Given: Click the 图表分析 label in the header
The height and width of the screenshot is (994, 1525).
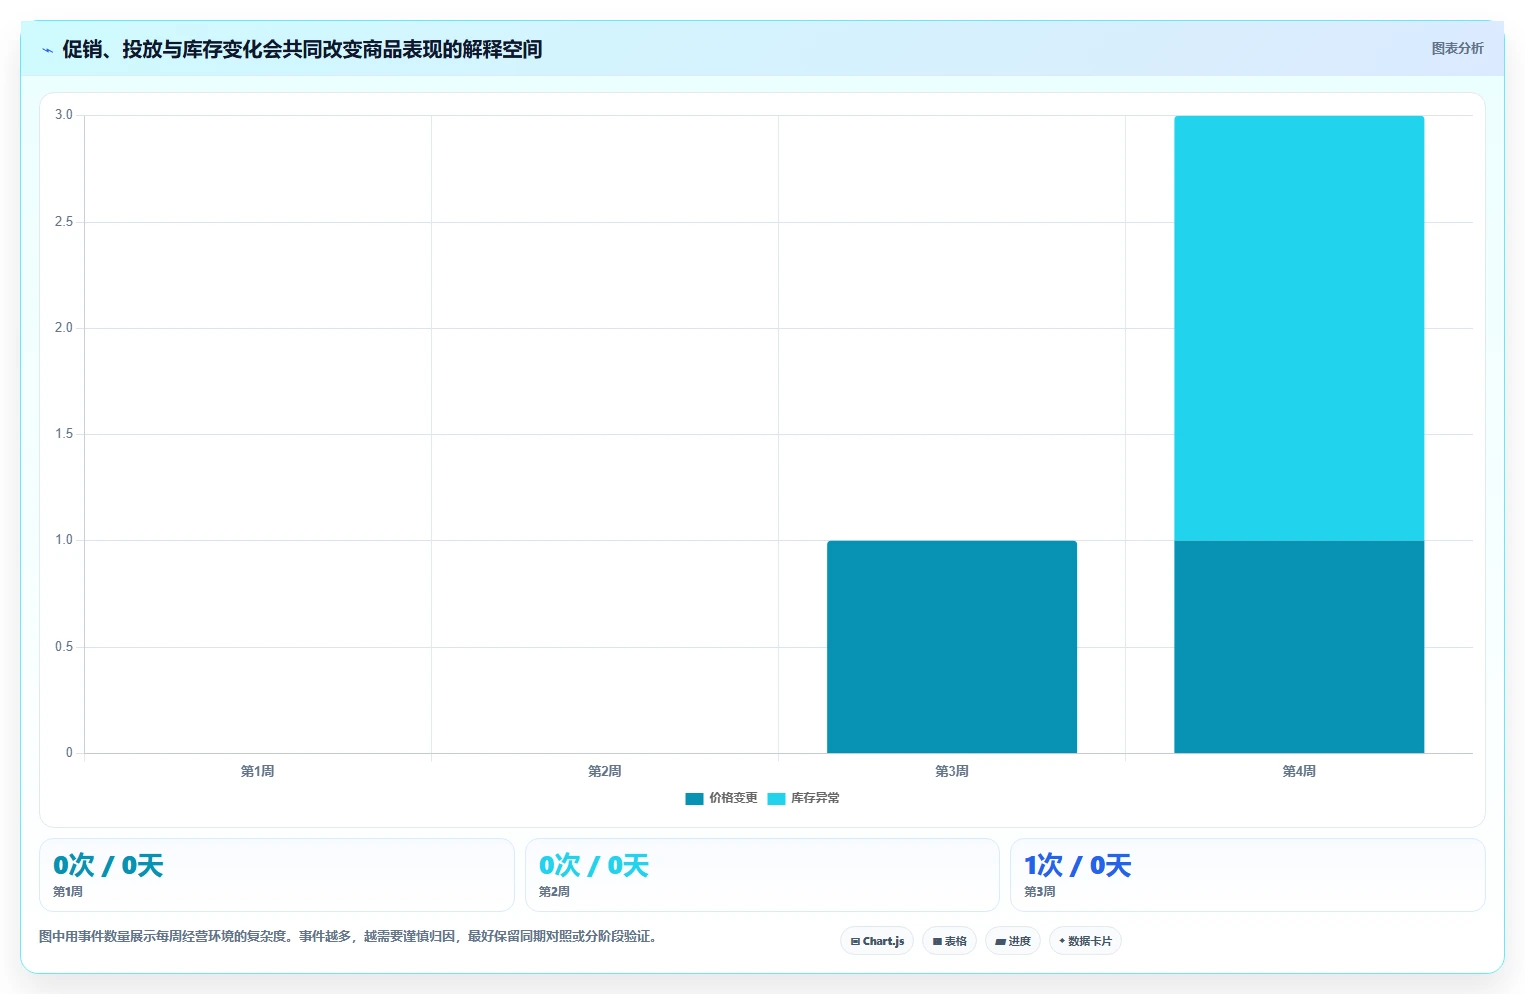Looking at the screenshot, I should point(1457,48).
